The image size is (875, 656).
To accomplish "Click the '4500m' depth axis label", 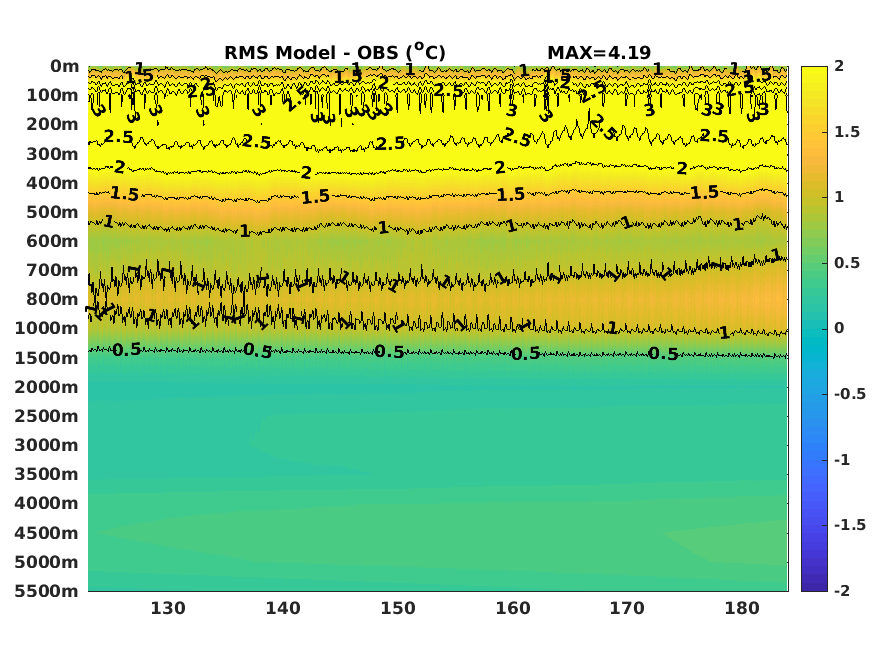I will point(47,533).
